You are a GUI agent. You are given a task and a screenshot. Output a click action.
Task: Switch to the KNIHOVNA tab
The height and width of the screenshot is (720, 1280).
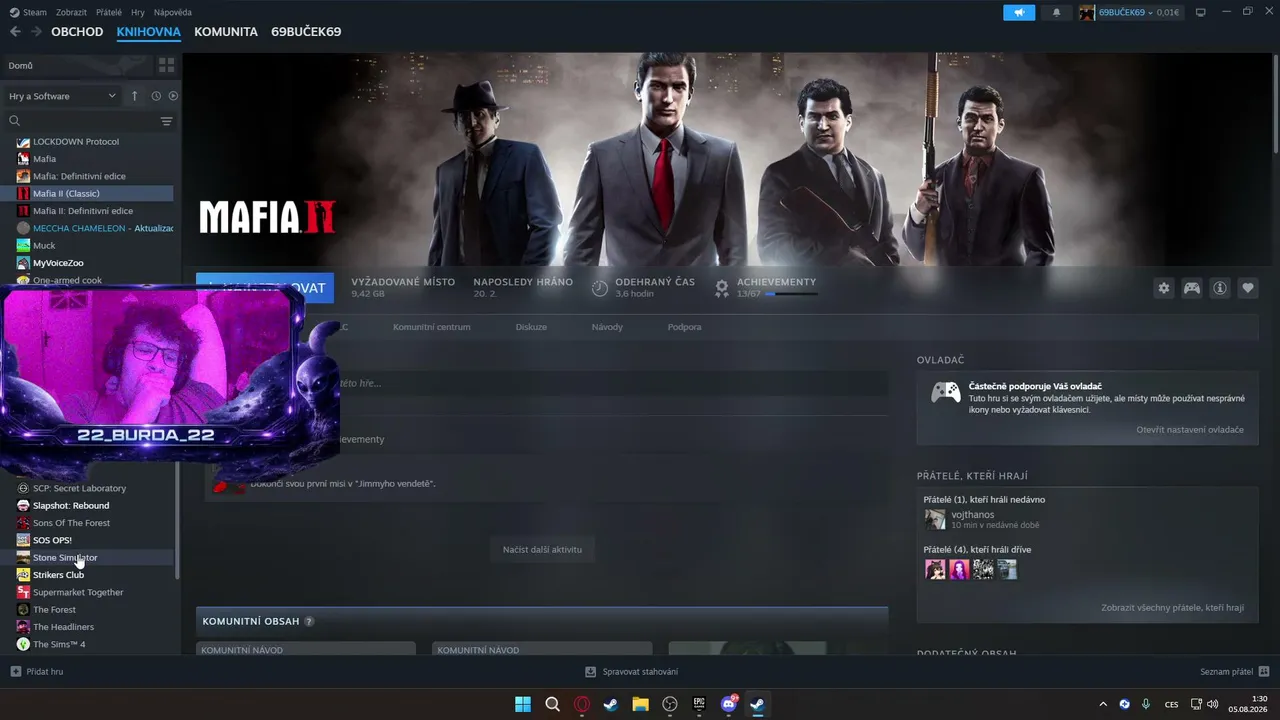[x=149, y=32]
